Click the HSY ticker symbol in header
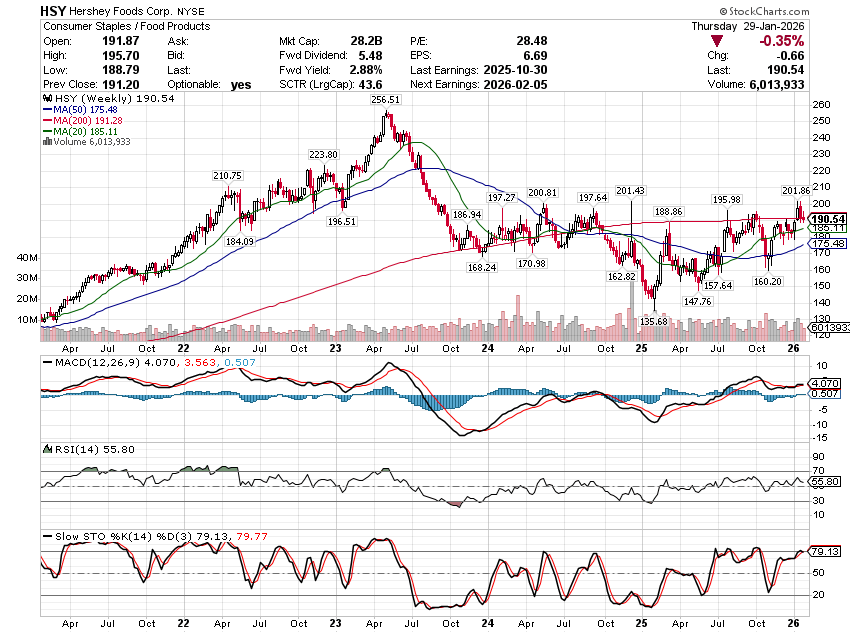The height and width of the screenshot is (633, 850). (55, 9)
